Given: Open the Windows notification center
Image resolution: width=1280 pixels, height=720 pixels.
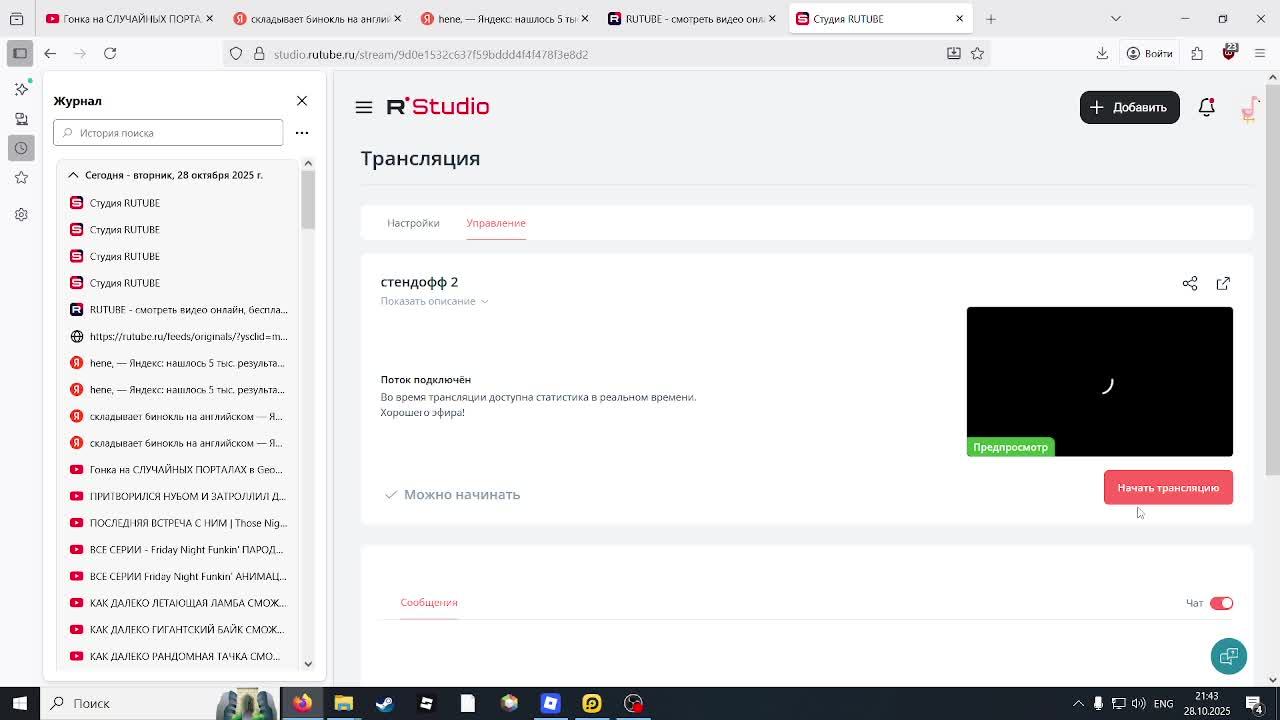Looking at the screenshot, I should 1256,704.
